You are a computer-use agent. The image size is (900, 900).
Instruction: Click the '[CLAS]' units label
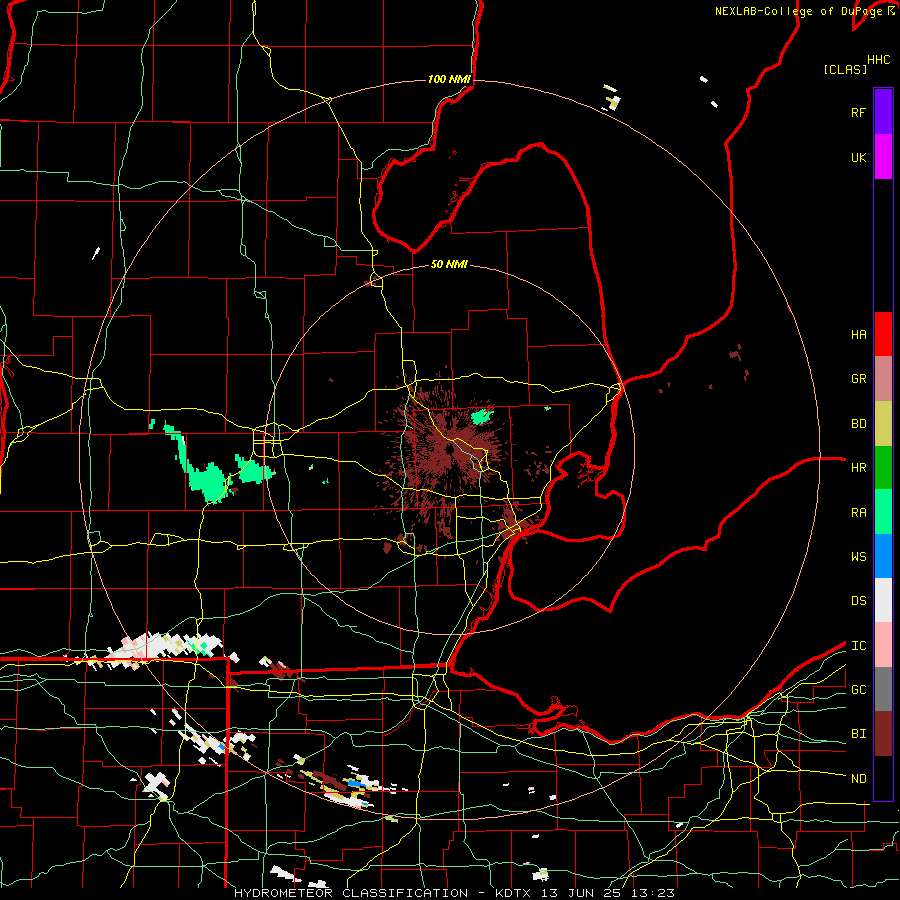coord(845,69)
